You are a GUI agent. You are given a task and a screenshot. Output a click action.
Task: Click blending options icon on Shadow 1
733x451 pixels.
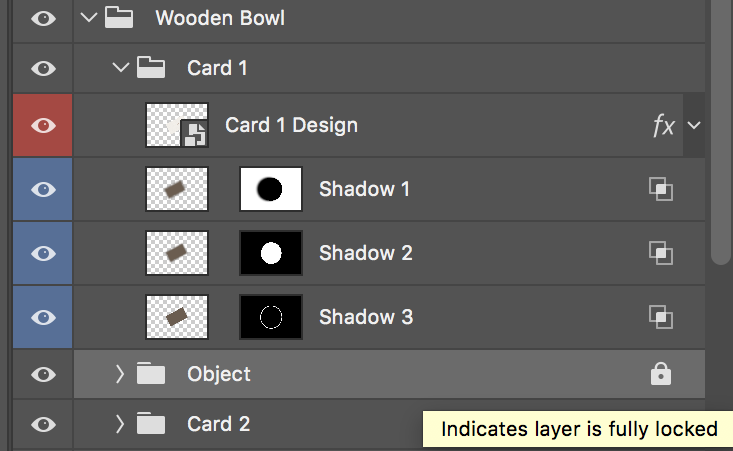tap(660, 189)
